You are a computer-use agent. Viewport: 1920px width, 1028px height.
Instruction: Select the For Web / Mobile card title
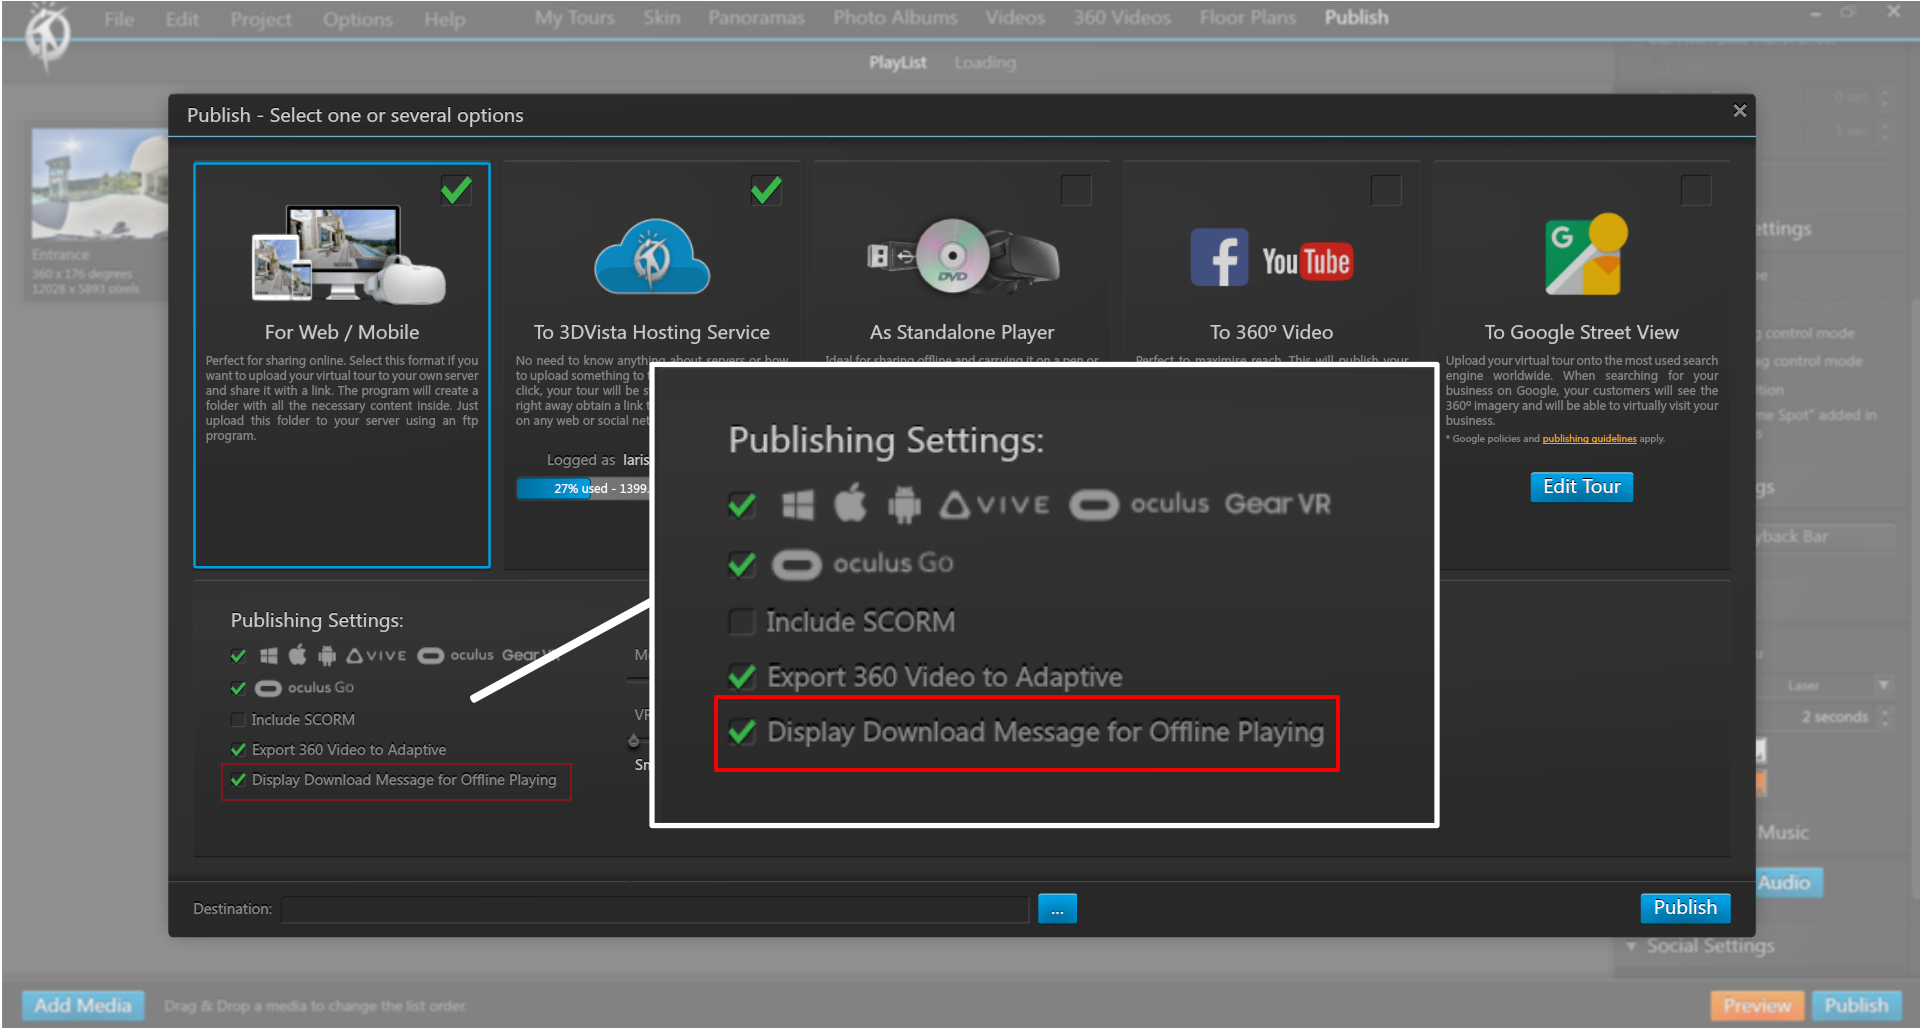[x=342, y=332]
